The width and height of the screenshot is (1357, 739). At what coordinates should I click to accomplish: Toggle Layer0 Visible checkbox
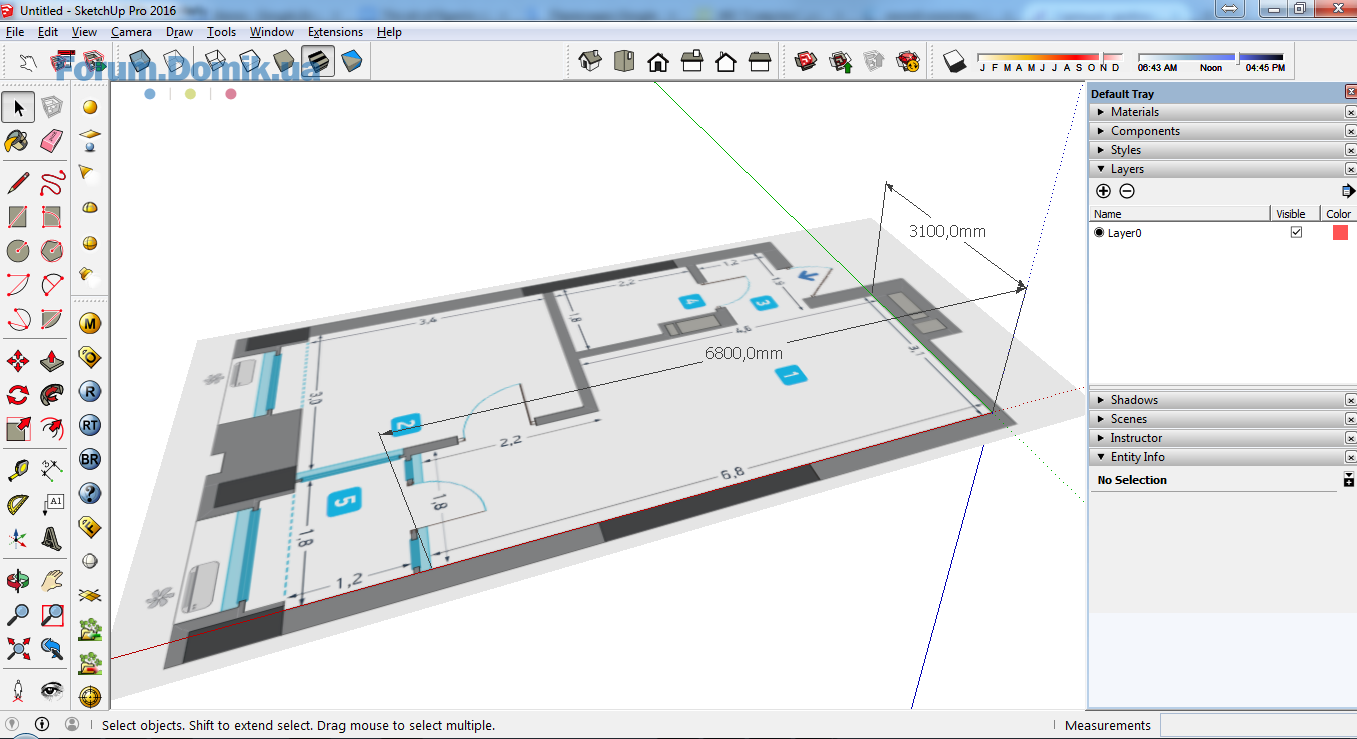[x=1297, y=232]
